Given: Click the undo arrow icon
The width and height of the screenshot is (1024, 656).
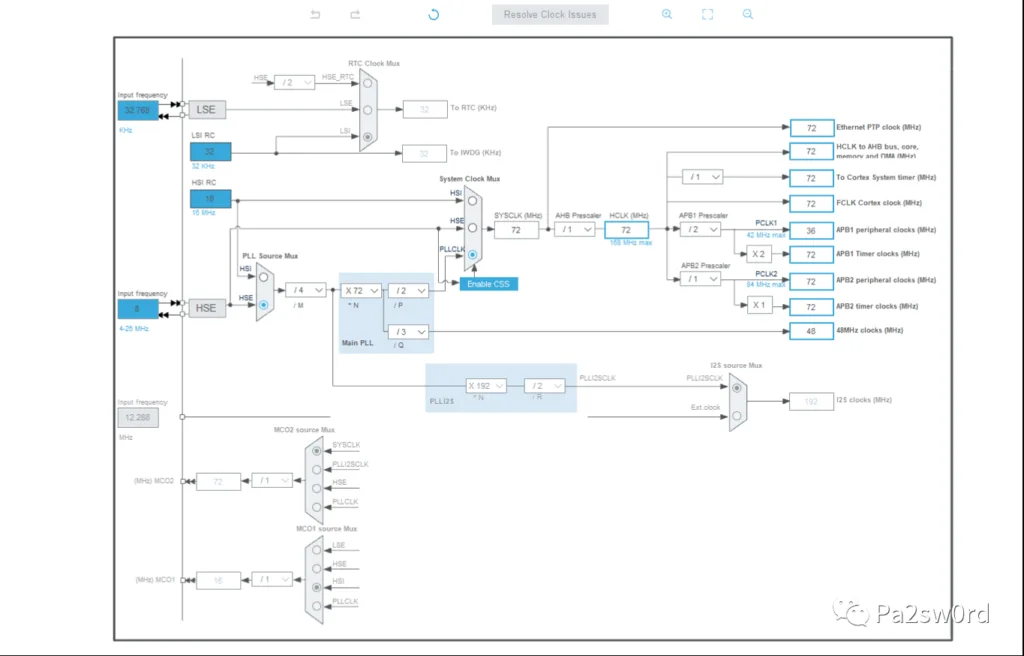Looking at the screenshot, I should [315, 14].
